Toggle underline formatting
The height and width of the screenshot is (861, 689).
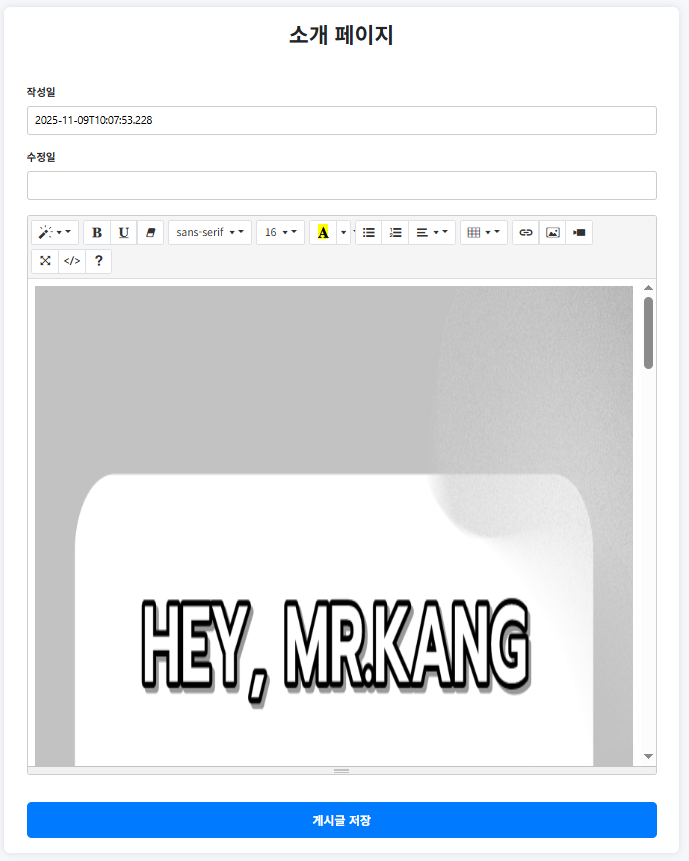(124, 232)
